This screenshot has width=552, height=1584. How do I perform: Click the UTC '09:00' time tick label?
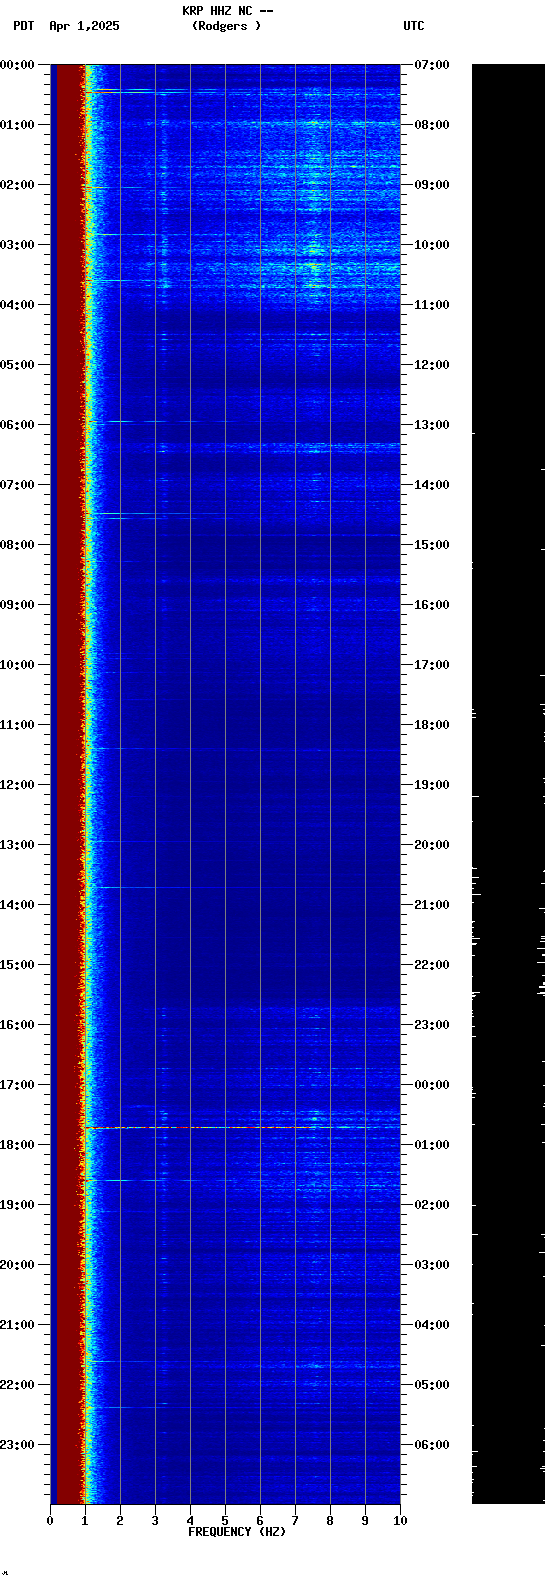pos(432,185)
